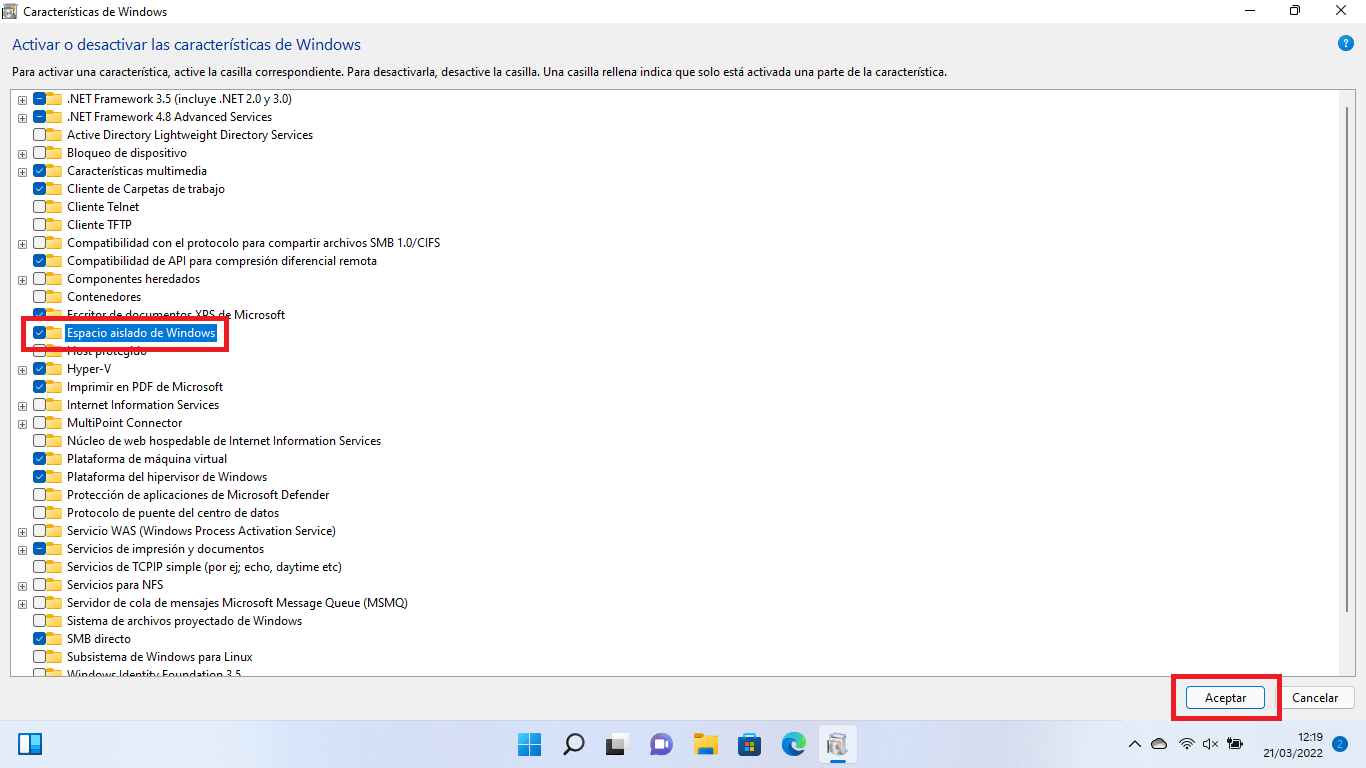Viewport: 1366px width, 768px height.
Task: Show hidden tray icons chevron
Action: 1134,744
